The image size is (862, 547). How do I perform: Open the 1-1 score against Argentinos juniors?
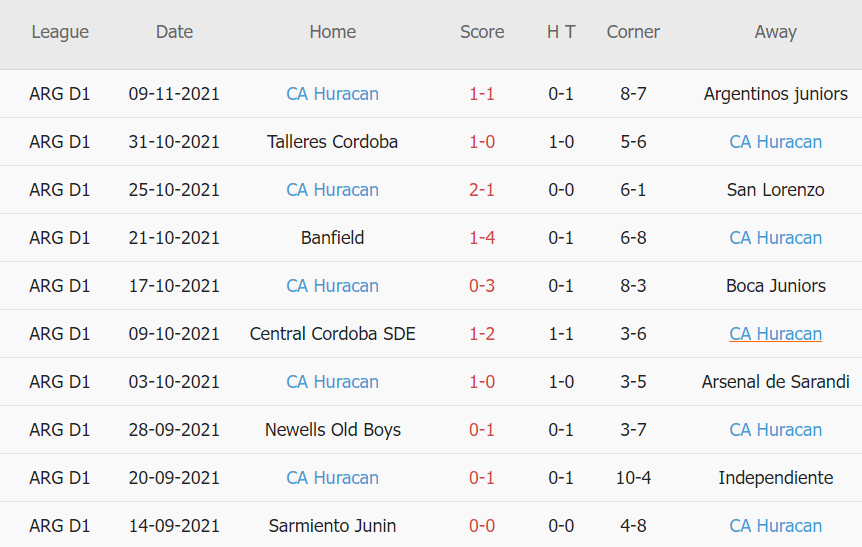482,94
